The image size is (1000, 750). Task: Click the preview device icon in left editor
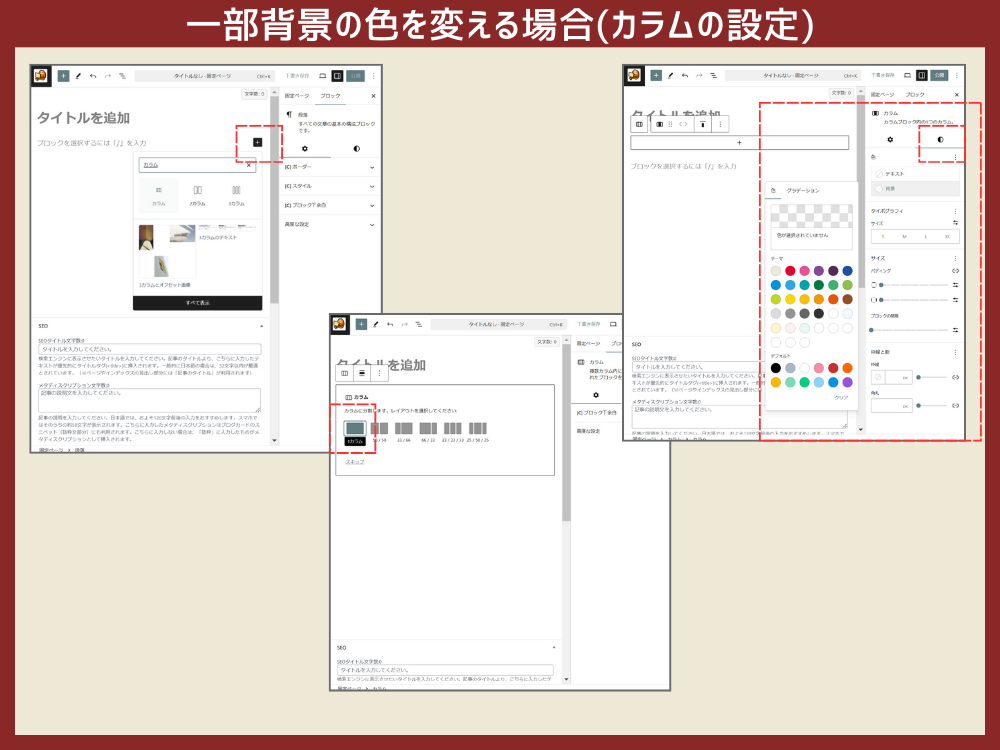(323, 76)
